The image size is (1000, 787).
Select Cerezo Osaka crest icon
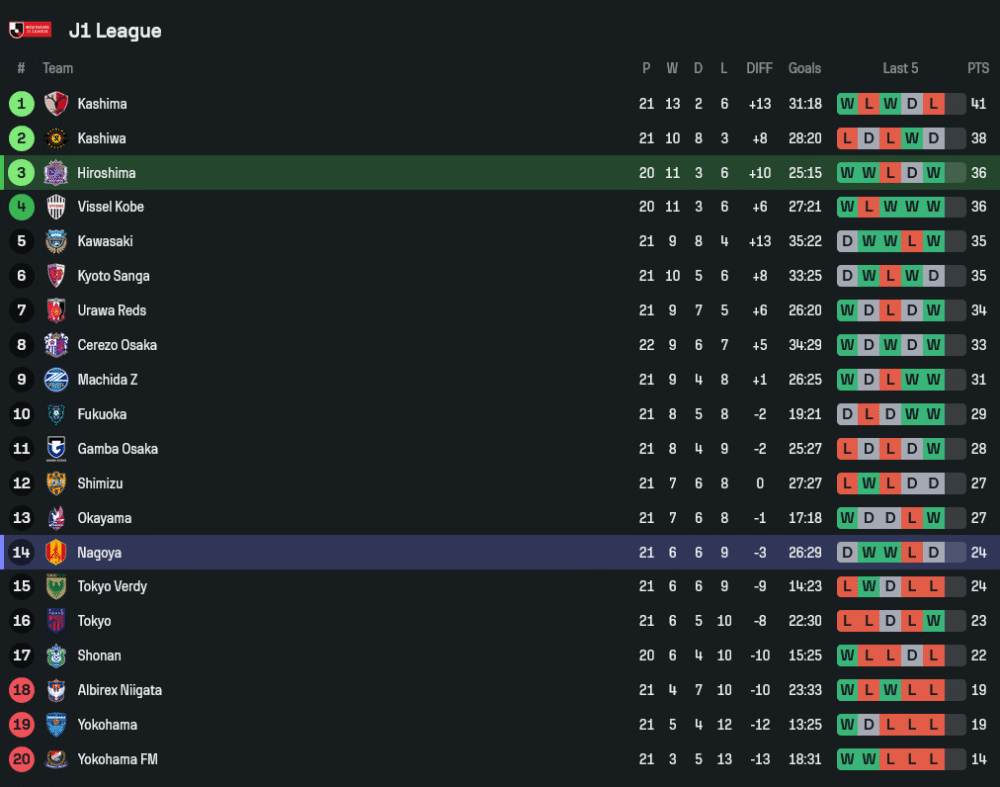(56, 345)
